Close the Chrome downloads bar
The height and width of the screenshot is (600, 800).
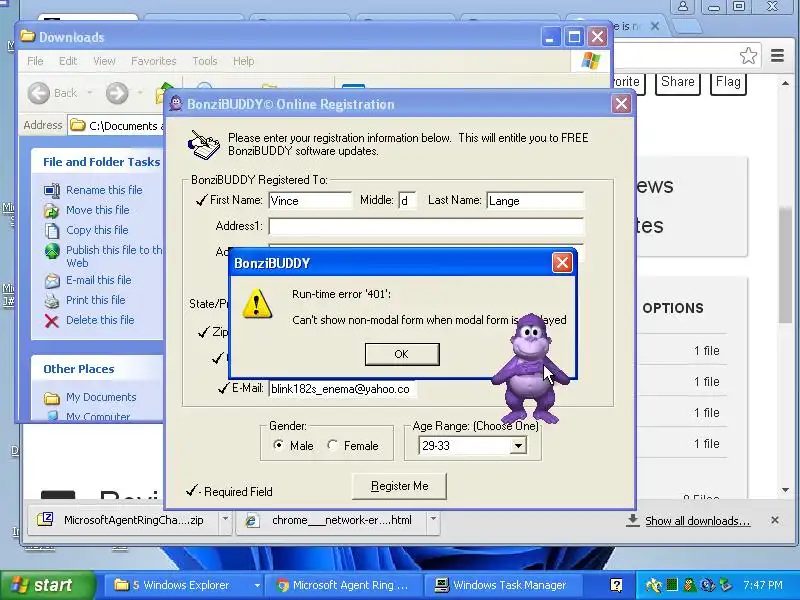[x=775, y=520]
